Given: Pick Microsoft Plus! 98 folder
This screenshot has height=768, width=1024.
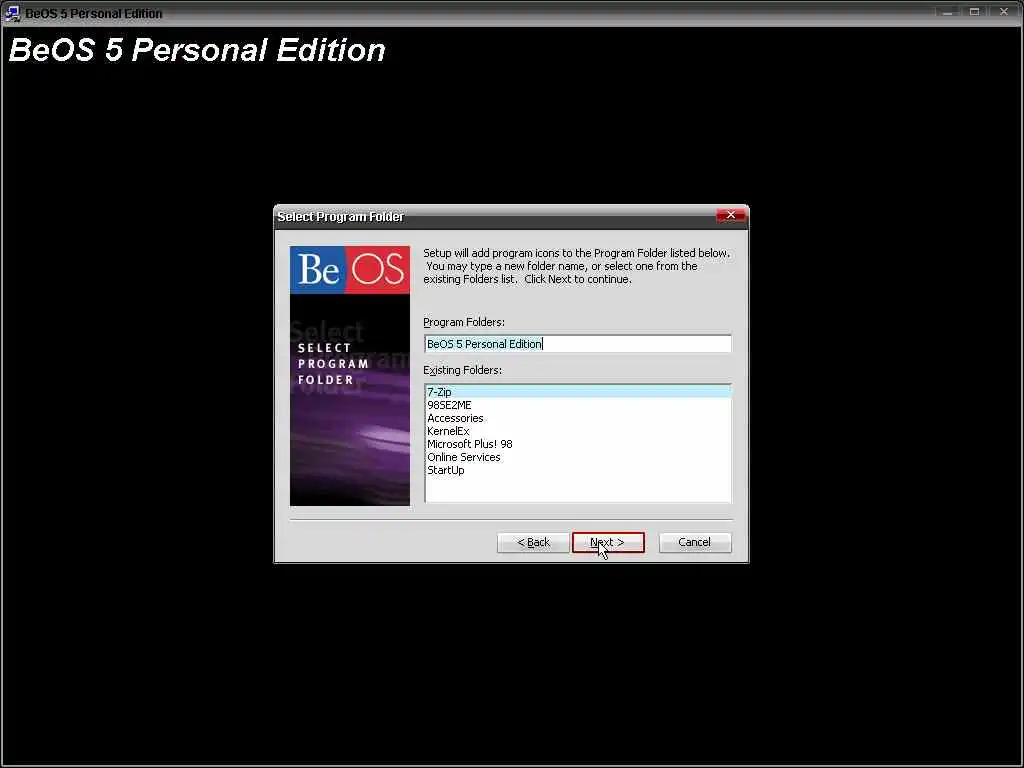Looking at the screenshot, I should pyautogui.click(x=577, y=444).
